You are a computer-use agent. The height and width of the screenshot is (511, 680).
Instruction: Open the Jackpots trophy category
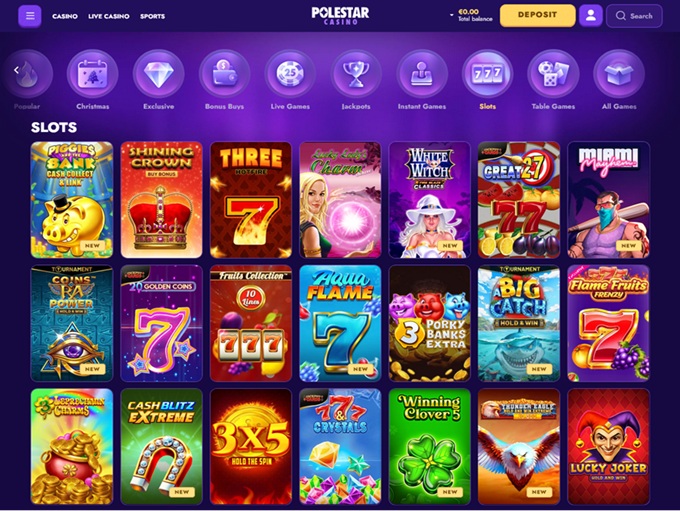pos(356,74)
